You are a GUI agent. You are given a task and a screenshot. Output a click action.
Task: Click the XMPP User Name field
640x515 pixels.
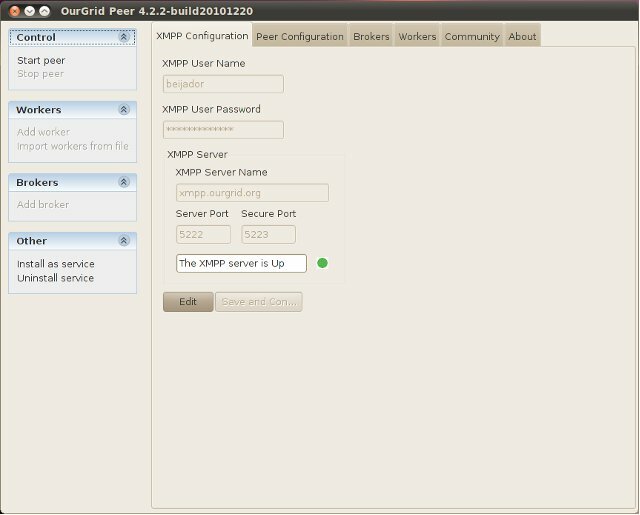tap(223, 85)
